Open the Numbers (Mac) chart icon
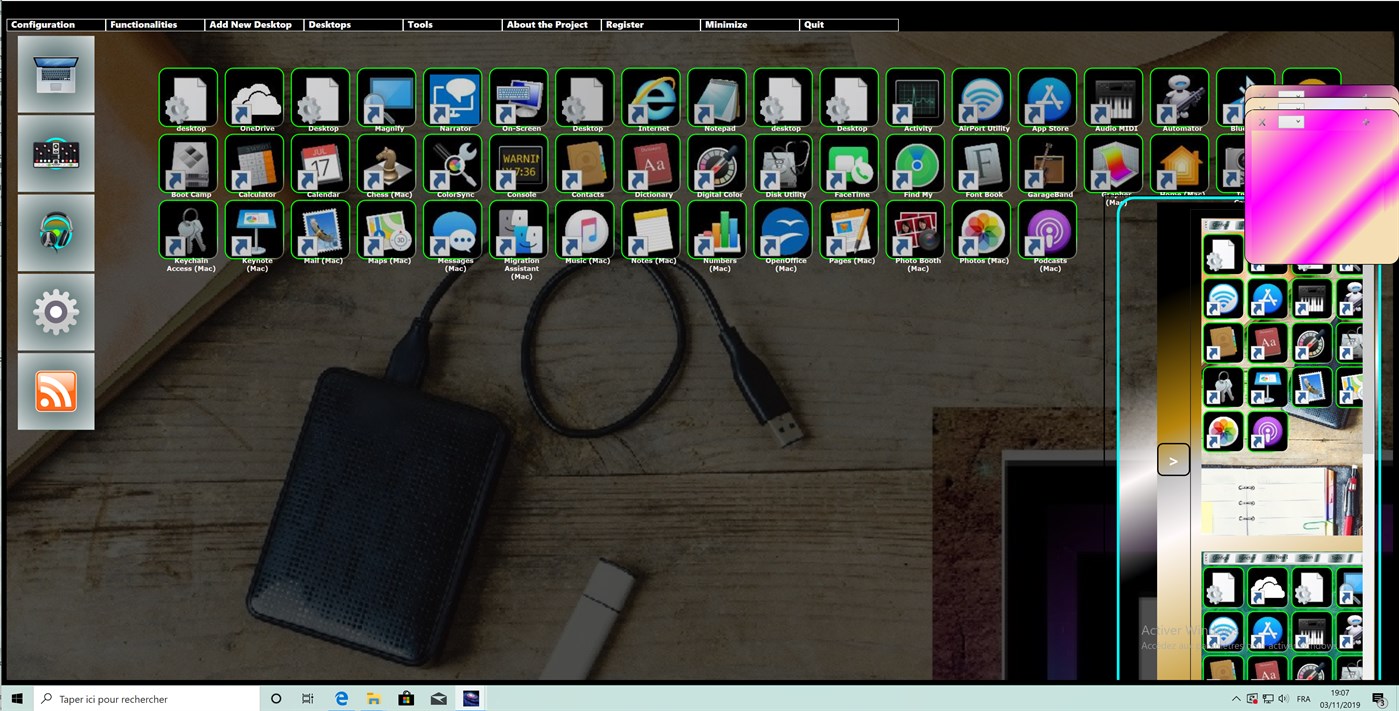The height and width of the screenshot is (711, 1399). [x=718, y=229]
